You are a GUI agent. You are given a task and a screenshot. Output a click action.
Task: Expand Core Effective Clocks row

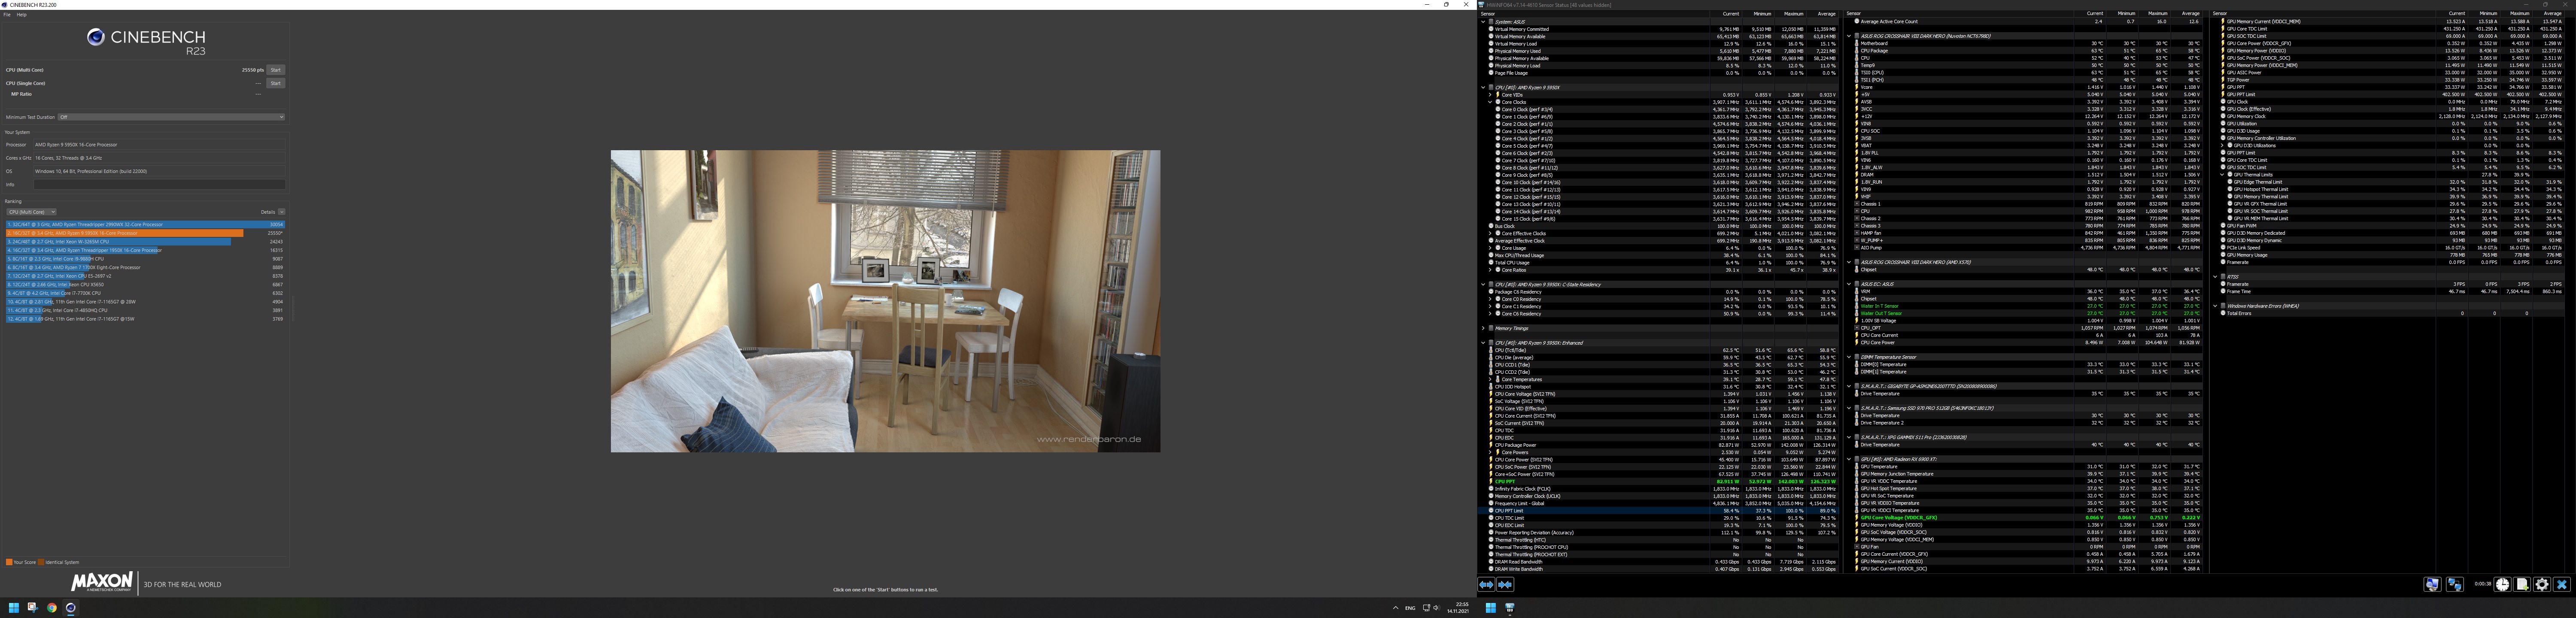[1490, 234]
